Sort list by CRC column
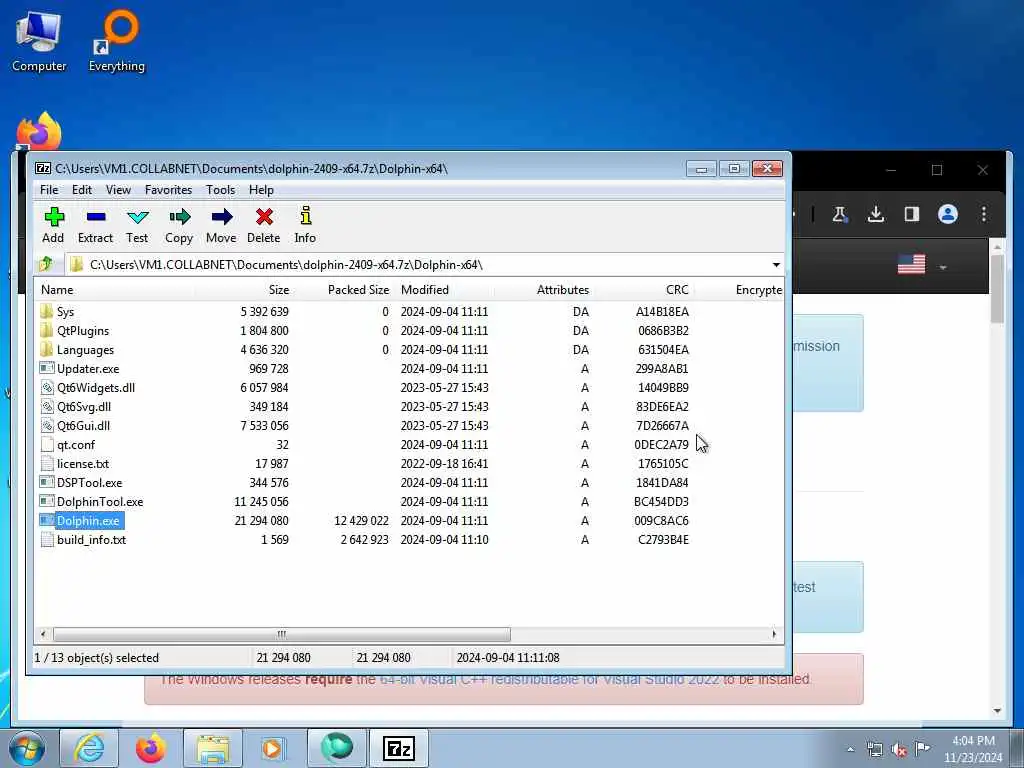Screen dimensions: 1024x768 pyautogui.click(x=643, y=290)
